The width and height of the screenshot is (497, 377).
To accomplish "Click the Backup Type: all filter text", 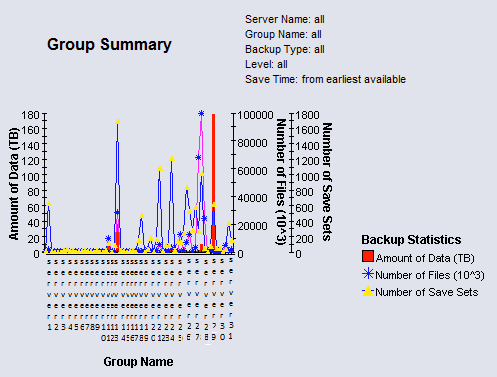I will coord(285,49).
